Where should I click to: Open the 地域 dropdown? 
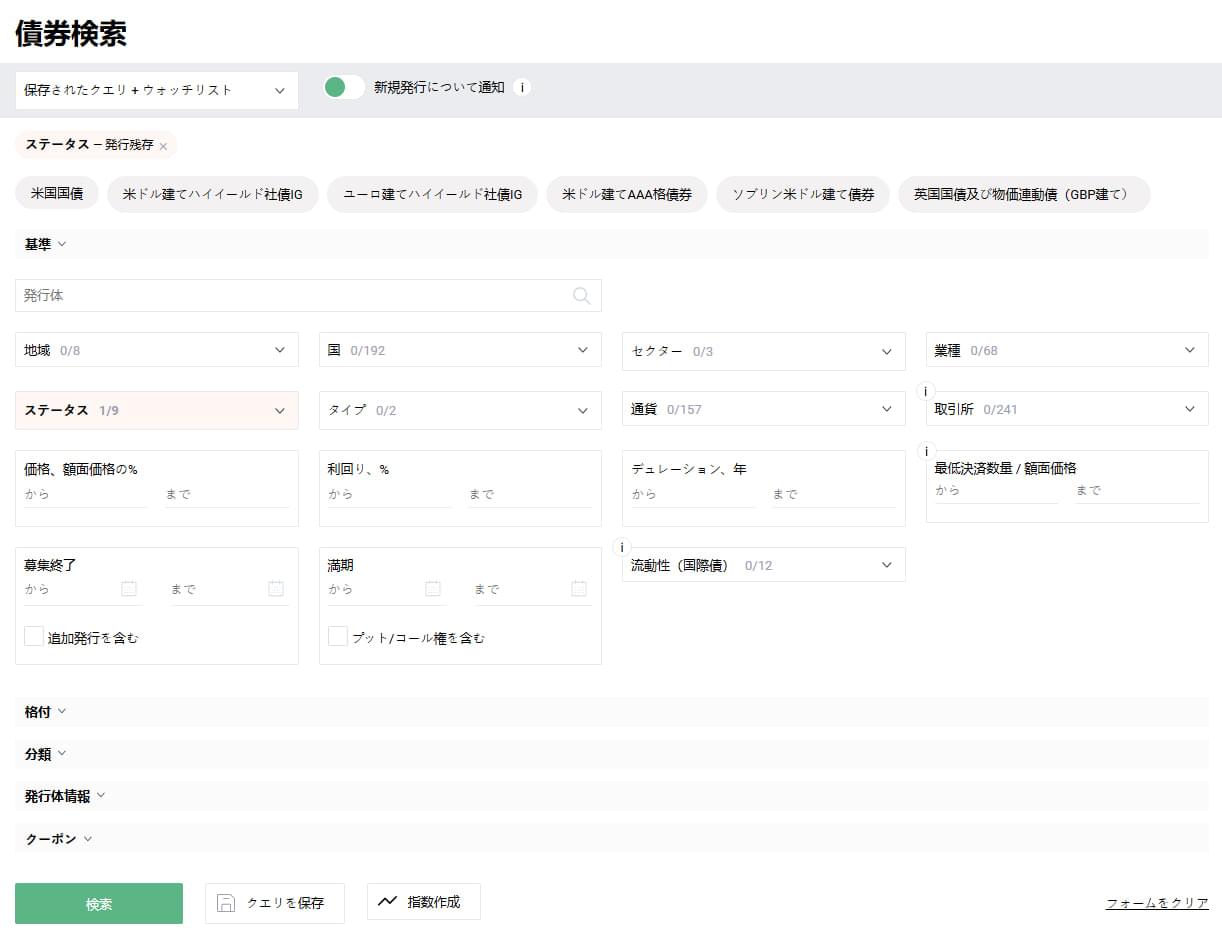(157, 350)
